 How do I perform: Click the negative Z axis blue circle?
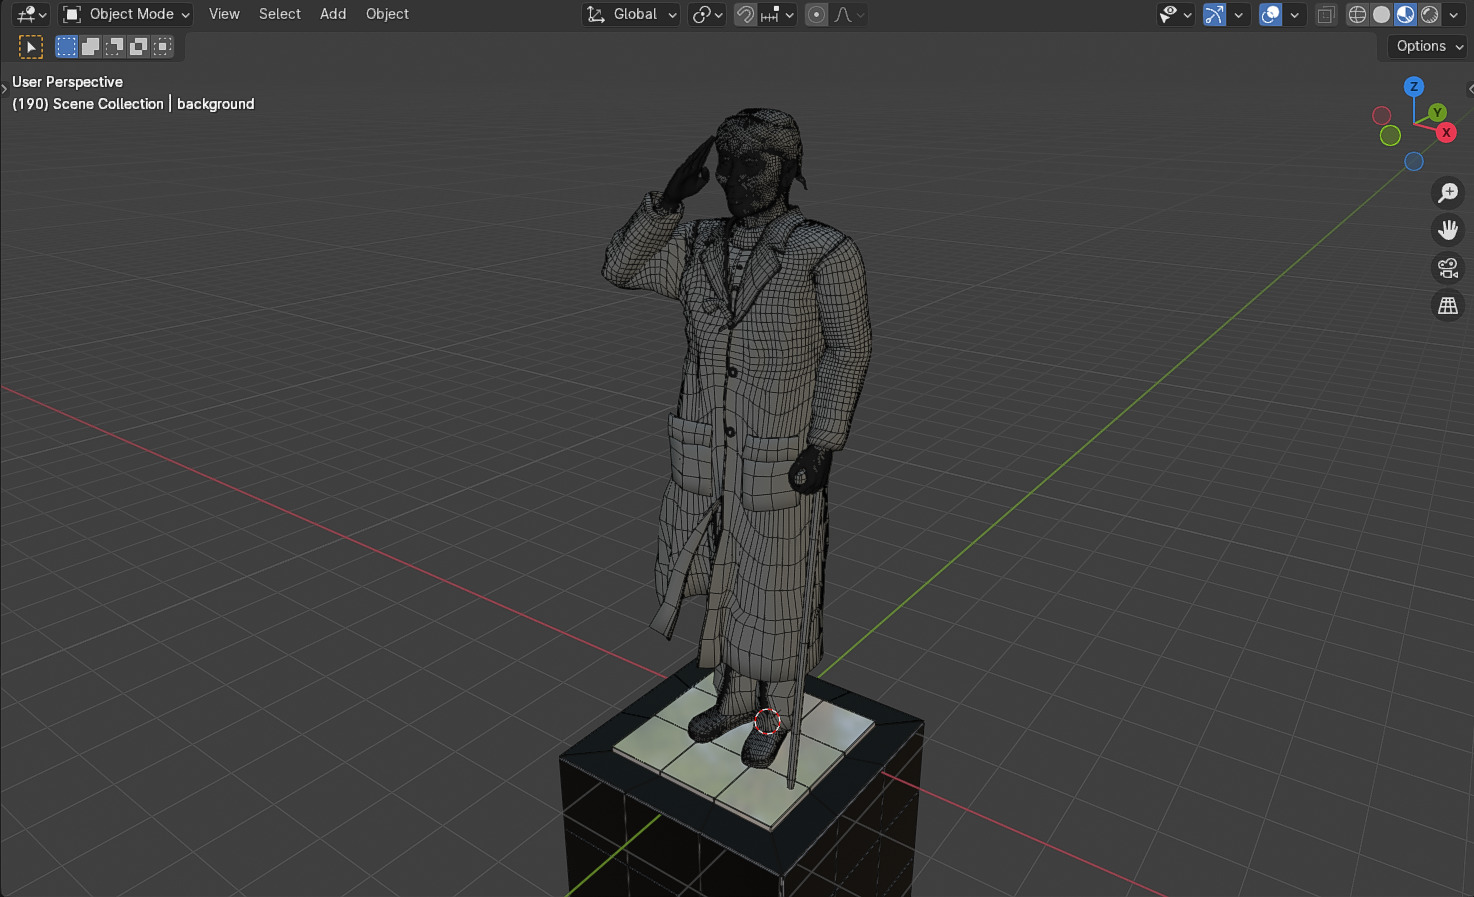click(1414, 161)
